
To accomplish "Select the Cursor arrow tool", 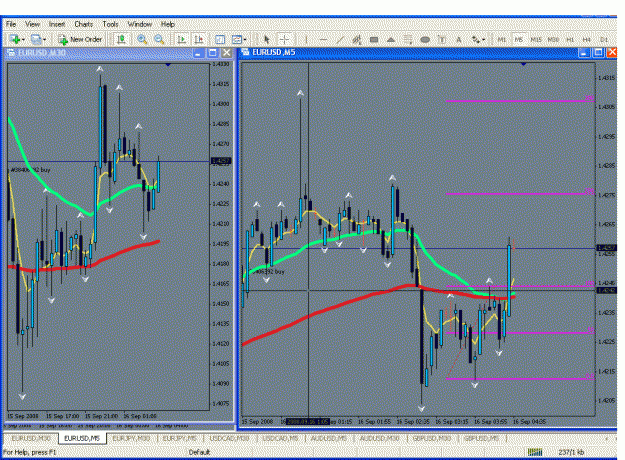I will (x=267, y=39).
